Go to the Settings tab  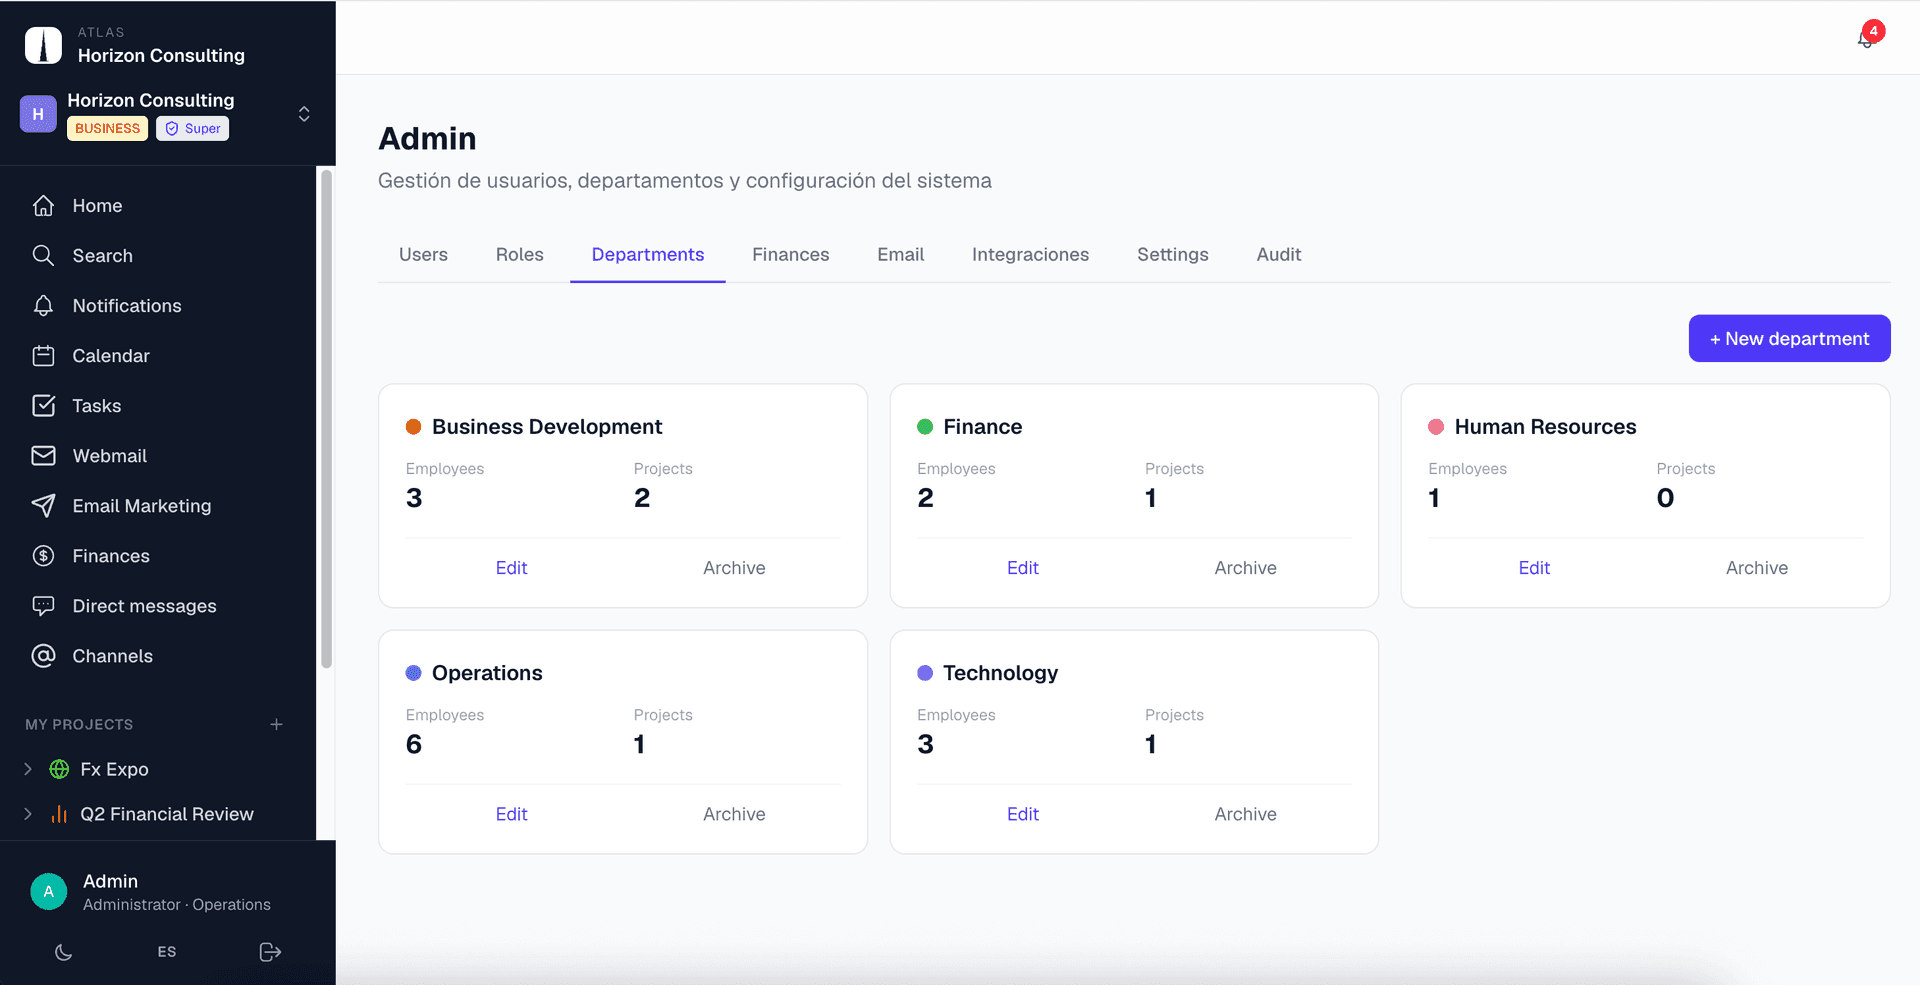(x=1172, y=255)
